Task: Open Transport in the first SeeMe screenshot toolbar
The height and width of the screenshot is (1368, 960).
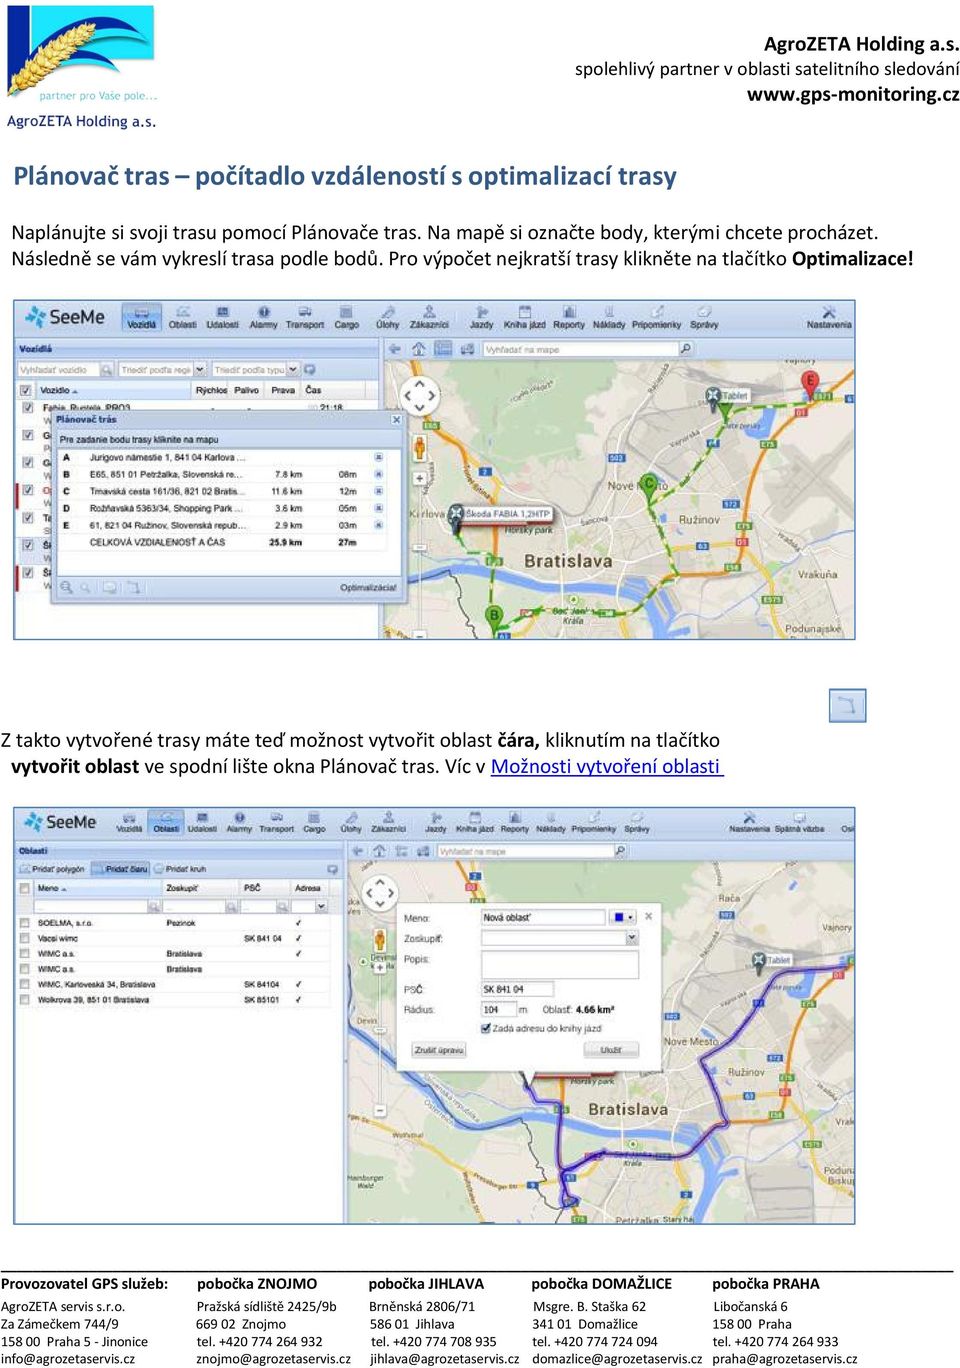Action: click(304, 318)
